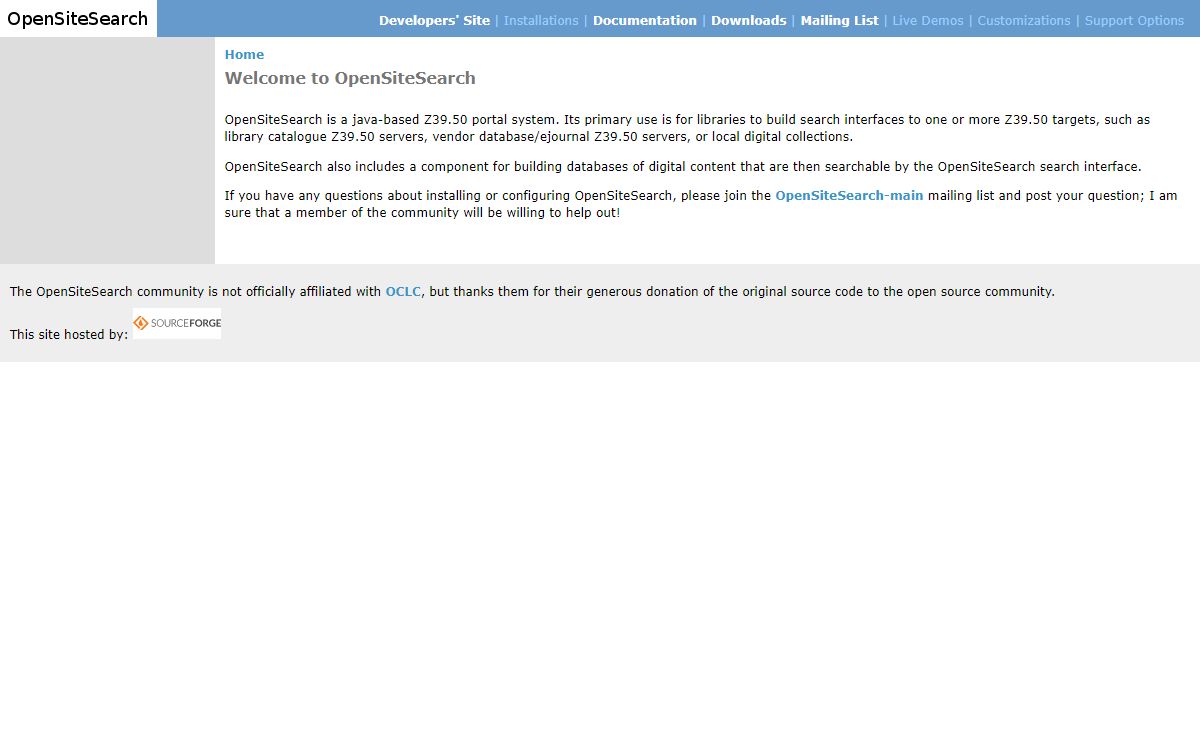Go to the Installations menu item
The image size is (1200, 740).
tap(541, 20)
